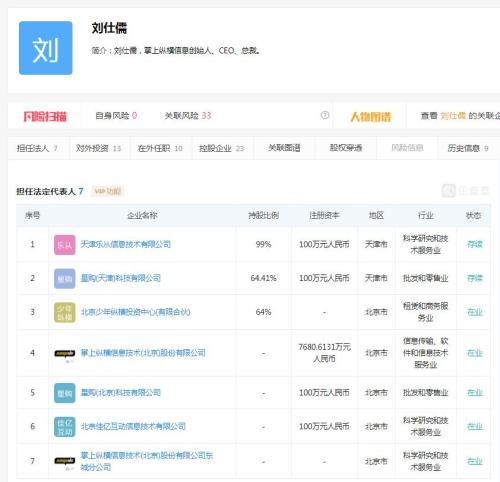Click the name heading 刘仕儒
The image size is (500, 482).
pos(109,28)
